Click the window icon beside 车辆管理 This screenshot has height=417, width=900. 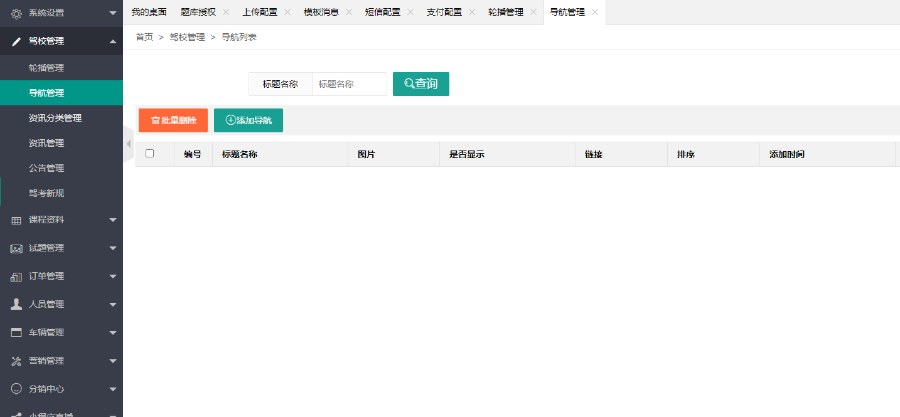[17, 333]
